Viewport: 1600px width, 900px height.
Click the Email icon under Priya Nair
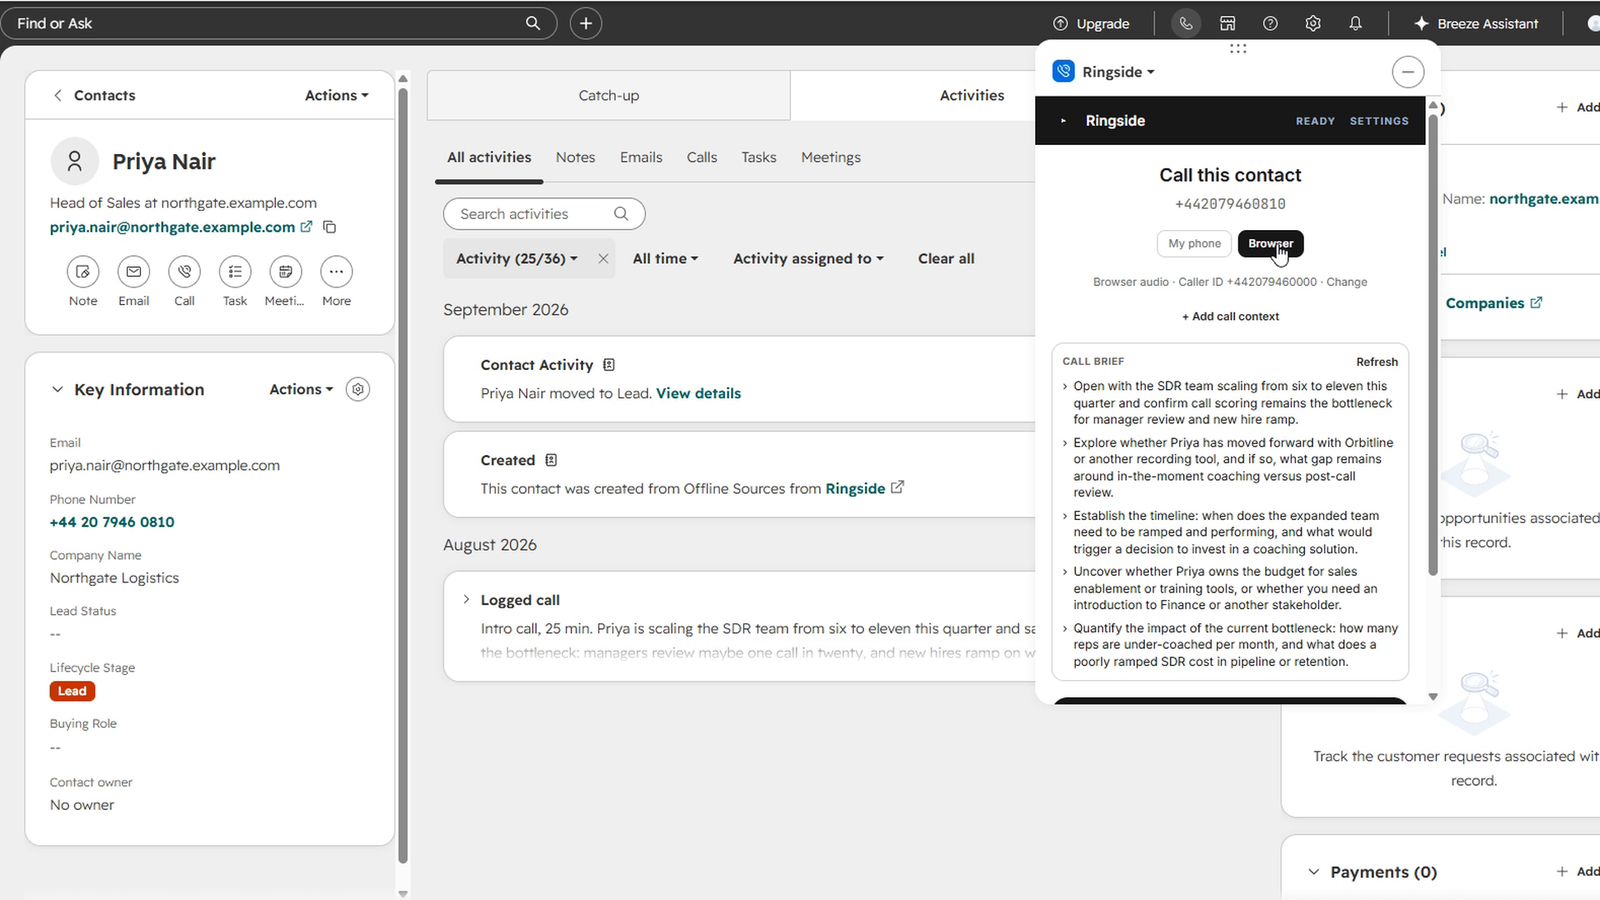(134, 272)
